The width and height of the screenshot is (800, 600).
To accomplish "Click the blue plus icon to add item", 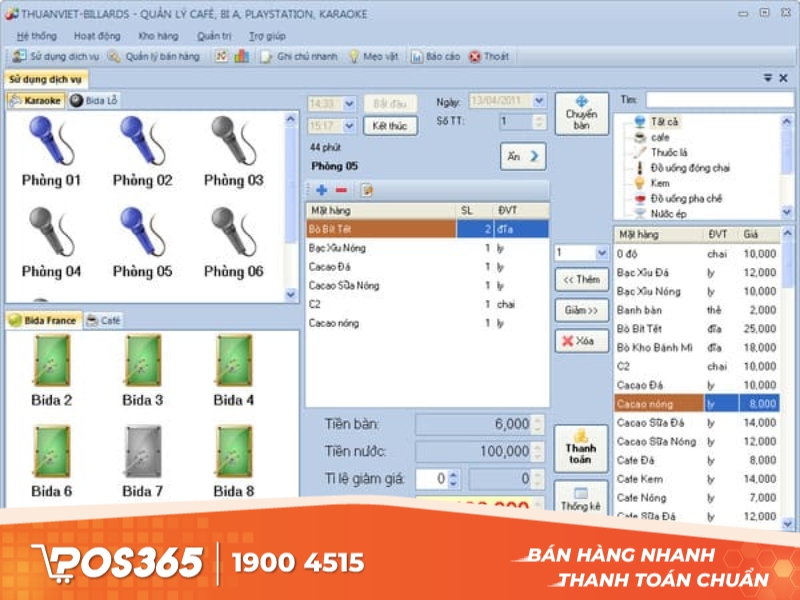I will [321, 189].
